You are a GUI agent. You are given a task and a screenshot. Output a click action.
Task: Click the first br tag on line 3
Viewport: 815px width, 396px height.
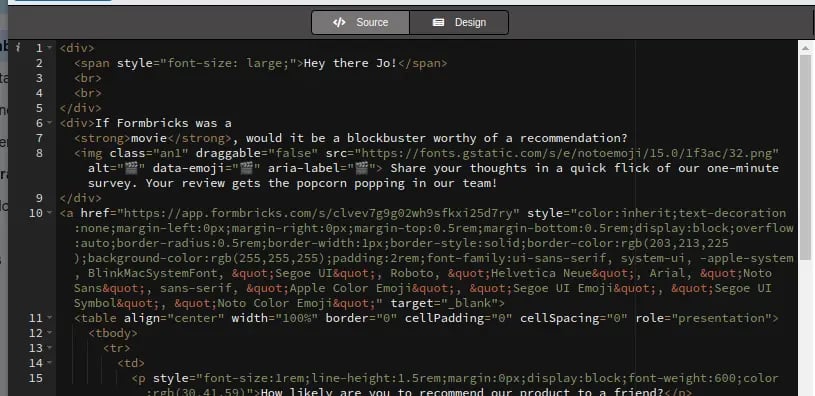coord(88,78)
